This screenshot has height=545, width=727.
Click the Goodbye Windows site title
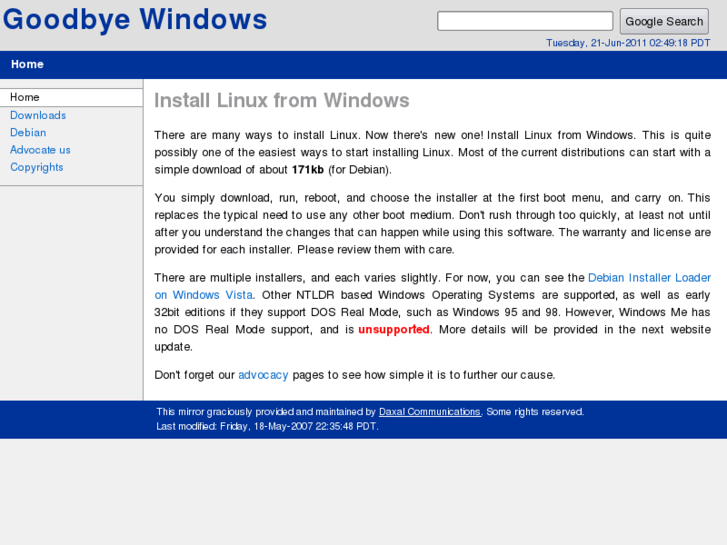pos(135,19)
